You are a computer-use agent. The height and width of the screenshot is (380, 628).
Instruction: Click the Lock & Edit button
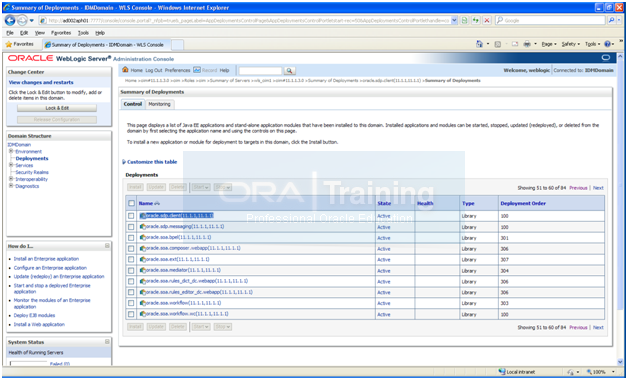(x=57, y=108)
